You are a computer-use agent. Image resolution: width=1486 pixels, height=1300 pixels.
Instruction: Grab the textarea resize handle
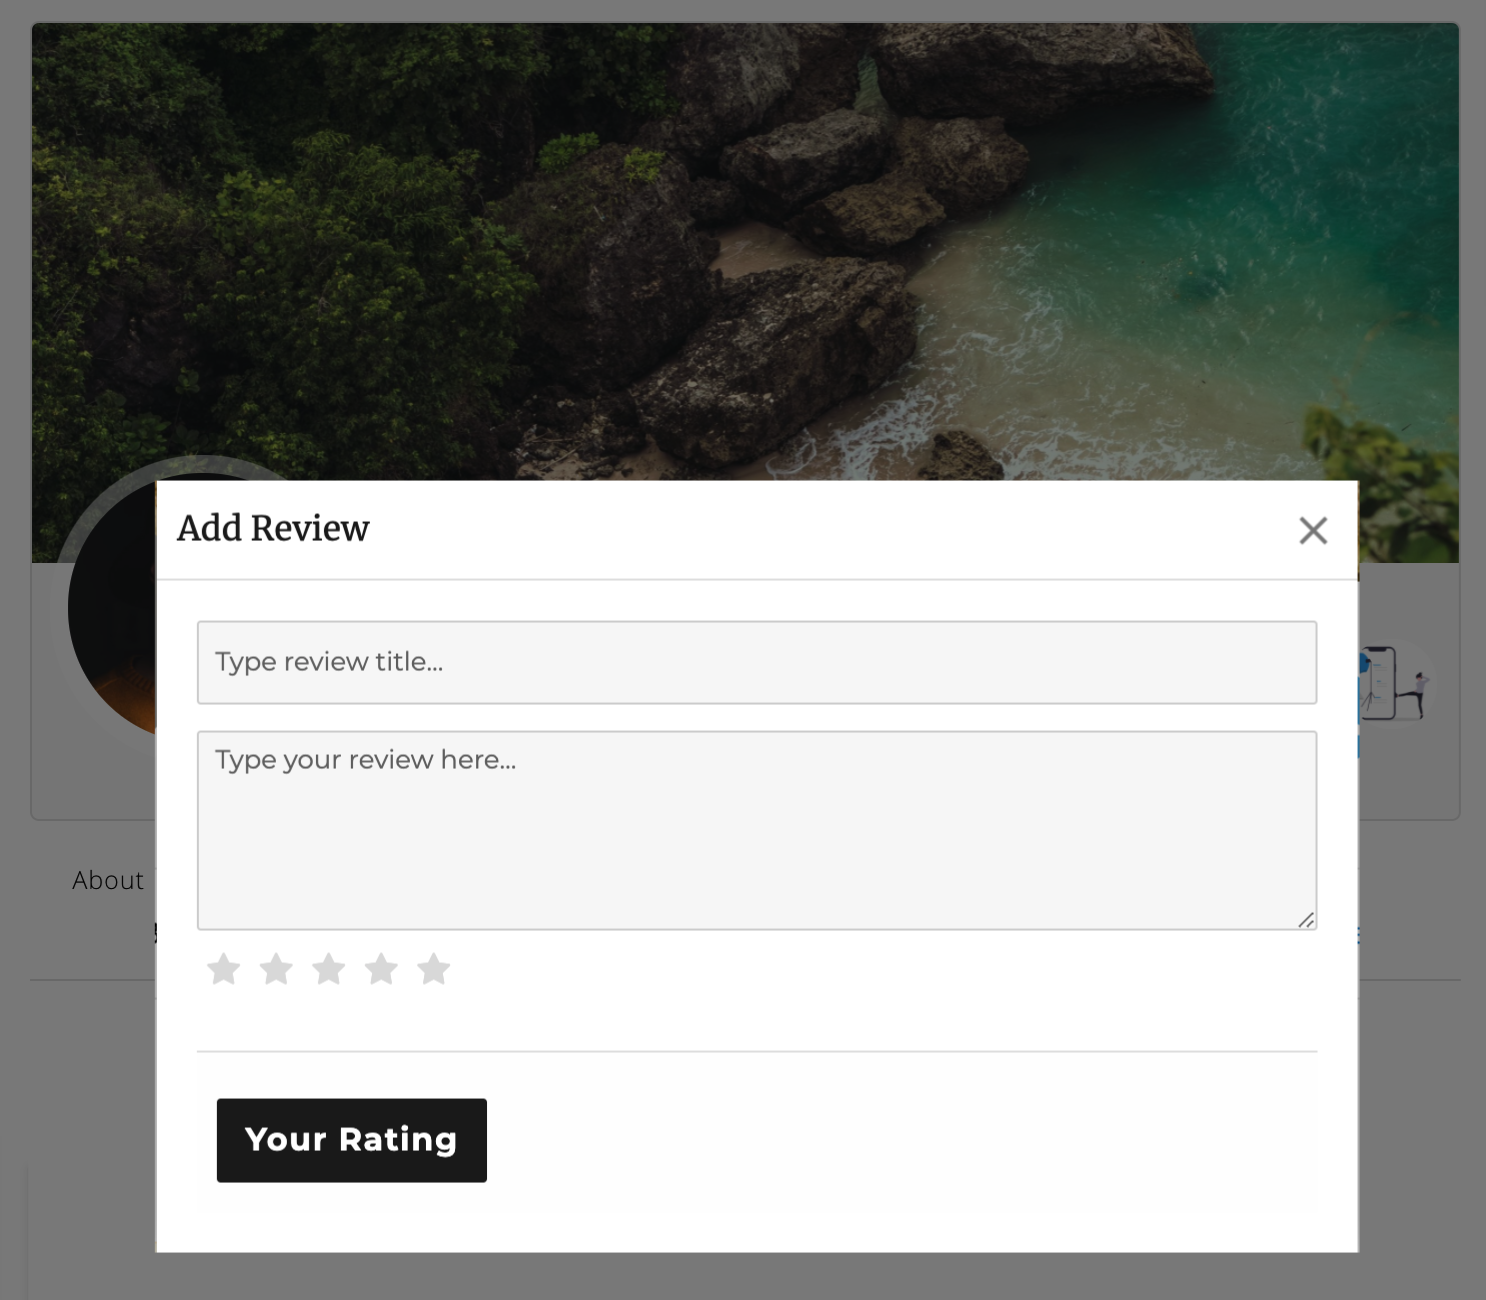(x=1306, y=920)
